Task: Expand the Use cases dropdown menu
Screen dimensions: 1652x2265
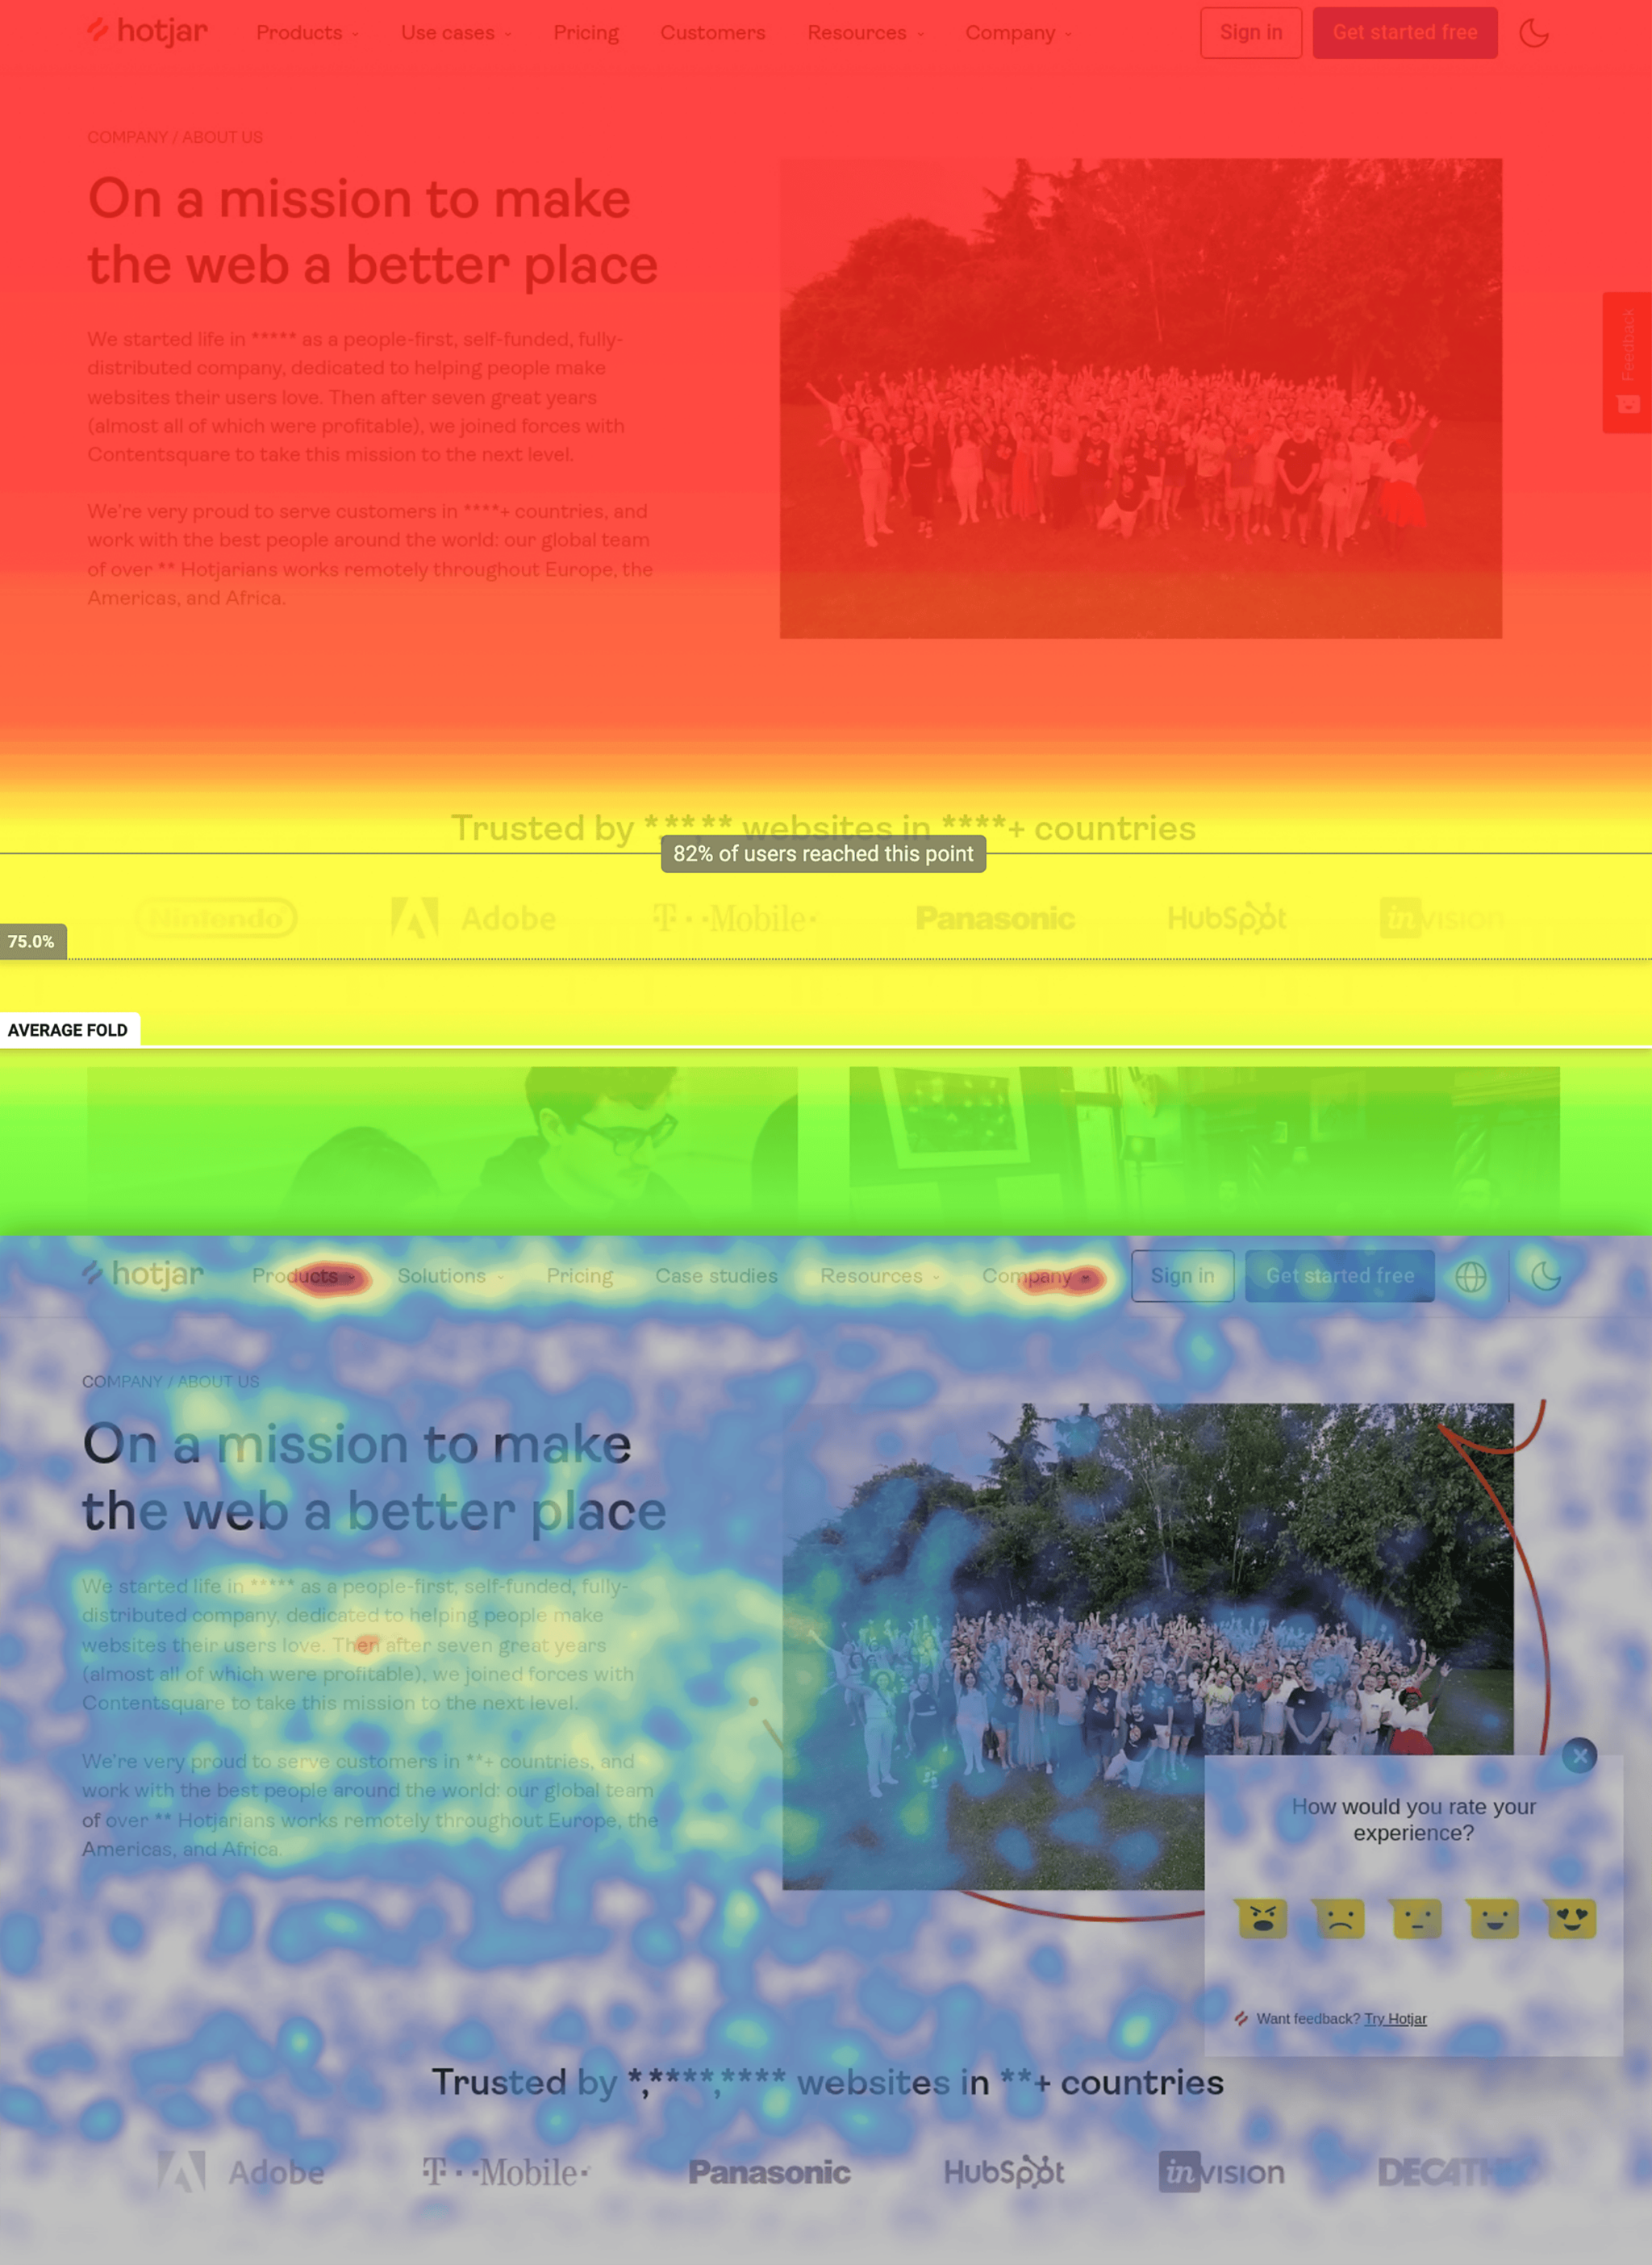Action: pos(456,31)
